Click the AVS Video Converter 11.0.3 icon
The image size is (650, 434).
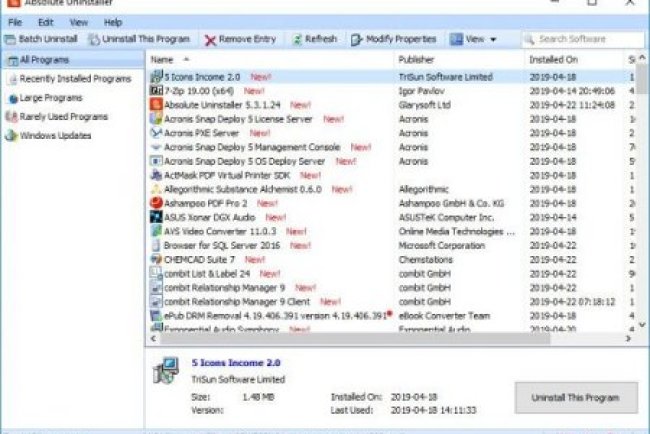click(x=156, y=231)
